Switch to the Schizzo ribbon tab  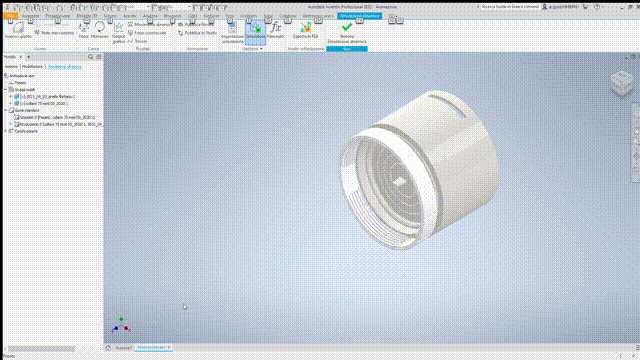coord(110,16)
